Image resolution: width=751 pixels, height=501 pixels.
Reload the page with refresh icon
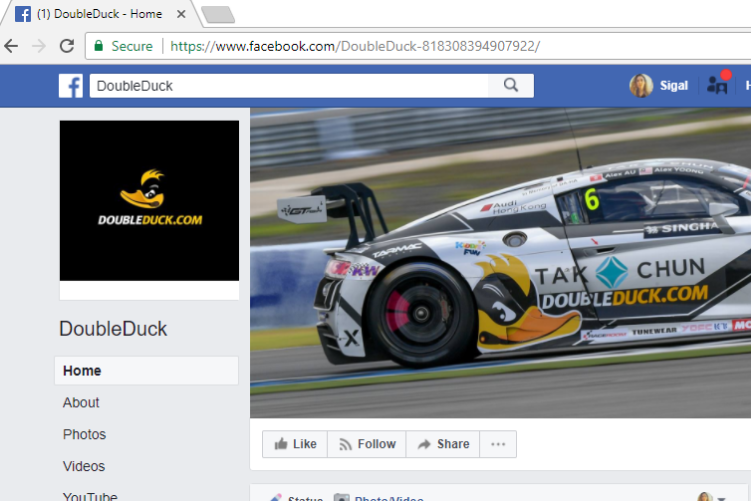(x=67, y=46)
